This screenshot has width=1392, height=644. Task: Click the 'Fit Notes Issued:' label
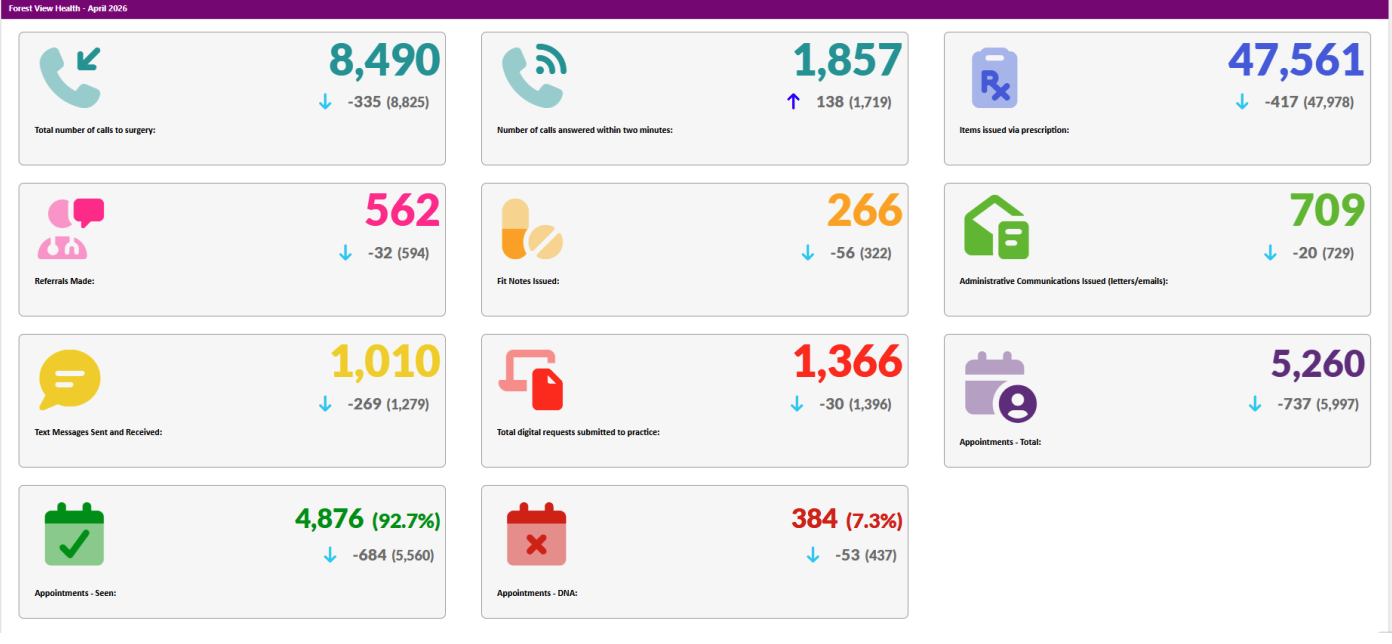[528, 281]
